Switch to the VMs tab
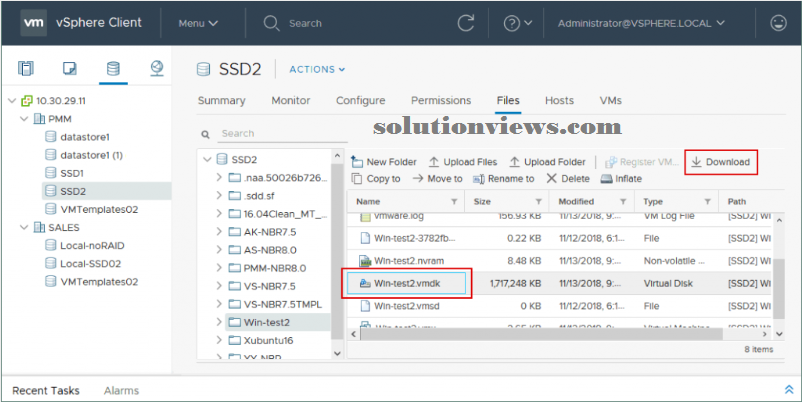802x402 pixels. (x=611, y=101)
